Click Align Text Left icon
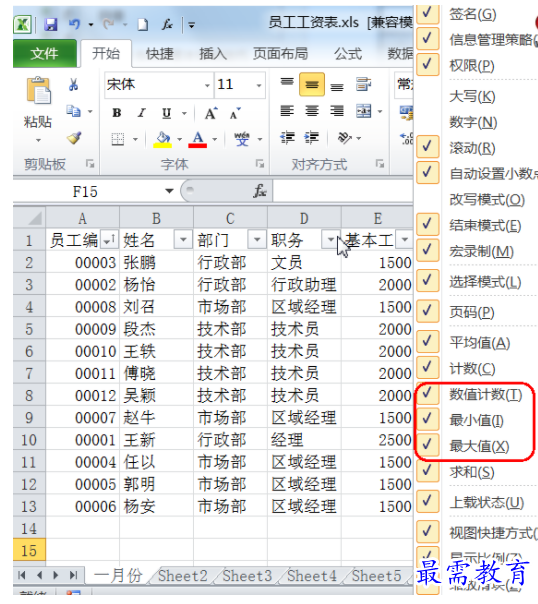Viewport: 538px width, 604px height. point(287,111)
